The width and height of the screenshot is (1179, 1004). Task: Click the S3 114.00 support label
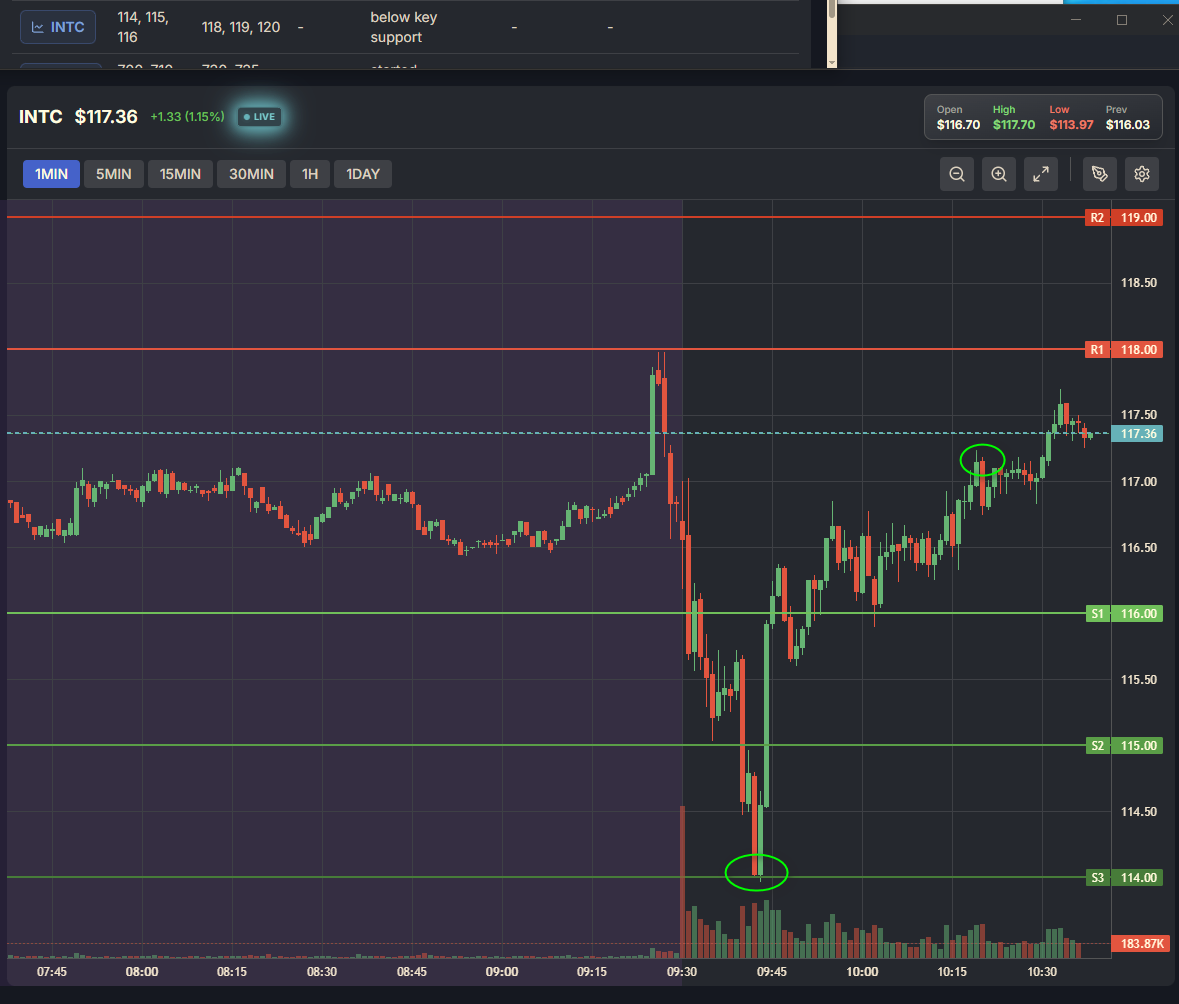click(1124, 878)
